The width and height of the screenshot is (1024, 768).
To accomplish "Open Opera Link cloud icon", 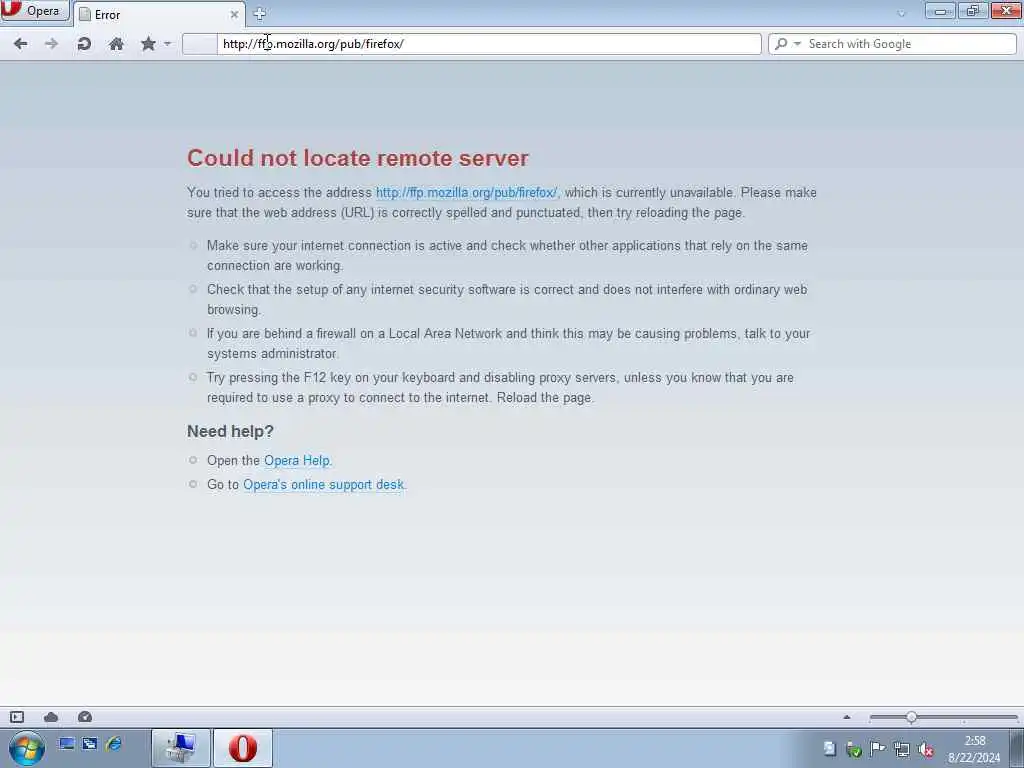I will (51, 717).
